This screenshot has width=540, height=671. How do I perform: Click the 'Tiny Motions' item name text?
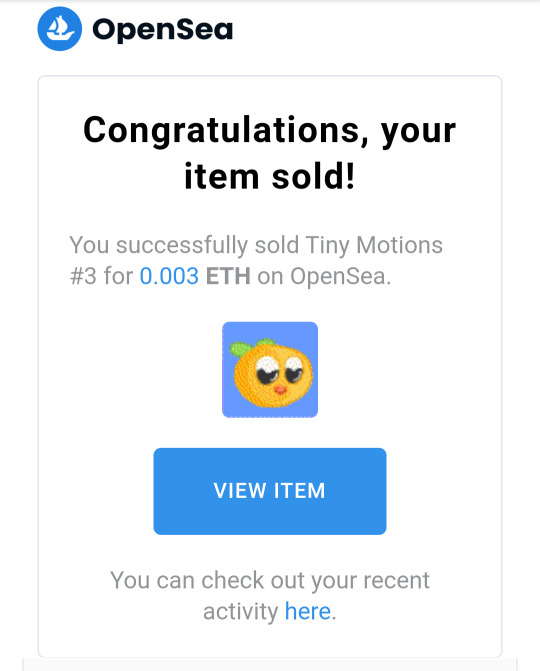[x=374, y=245]
